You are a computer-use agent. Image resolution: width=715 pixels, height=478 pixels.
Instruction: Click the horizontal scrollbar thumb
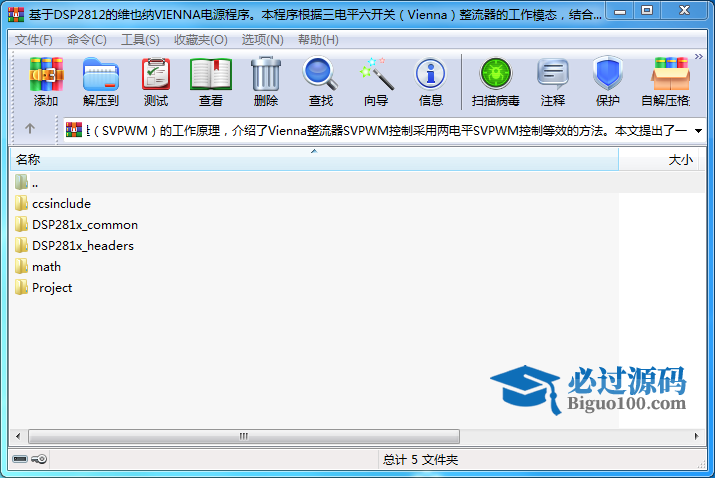coord(244,436)
